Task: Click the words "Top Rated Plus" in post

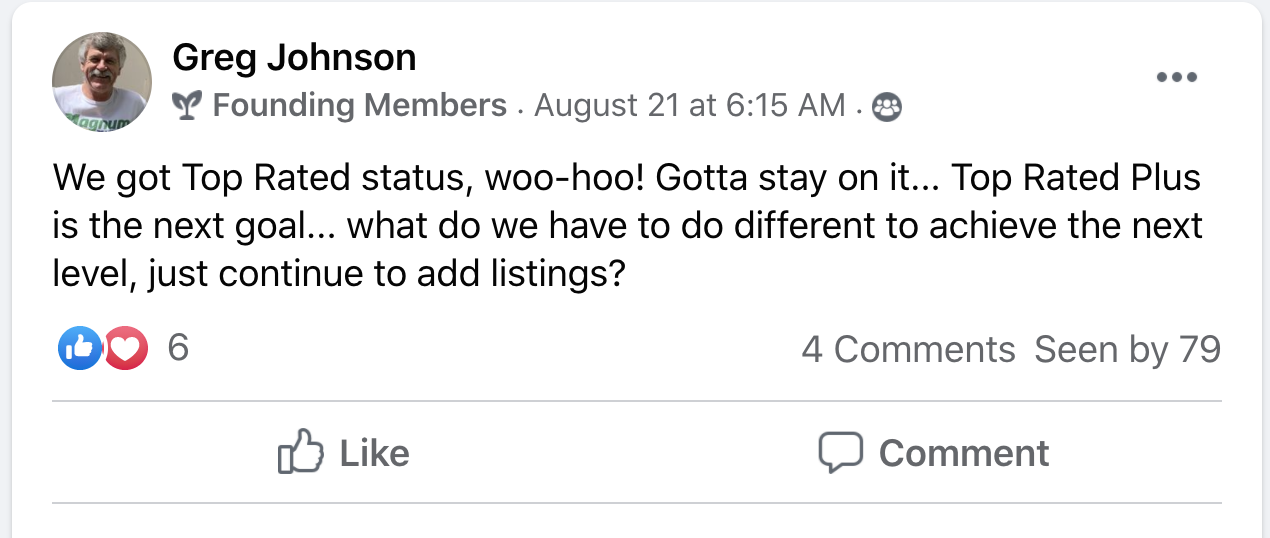Action: [1075, 179]
